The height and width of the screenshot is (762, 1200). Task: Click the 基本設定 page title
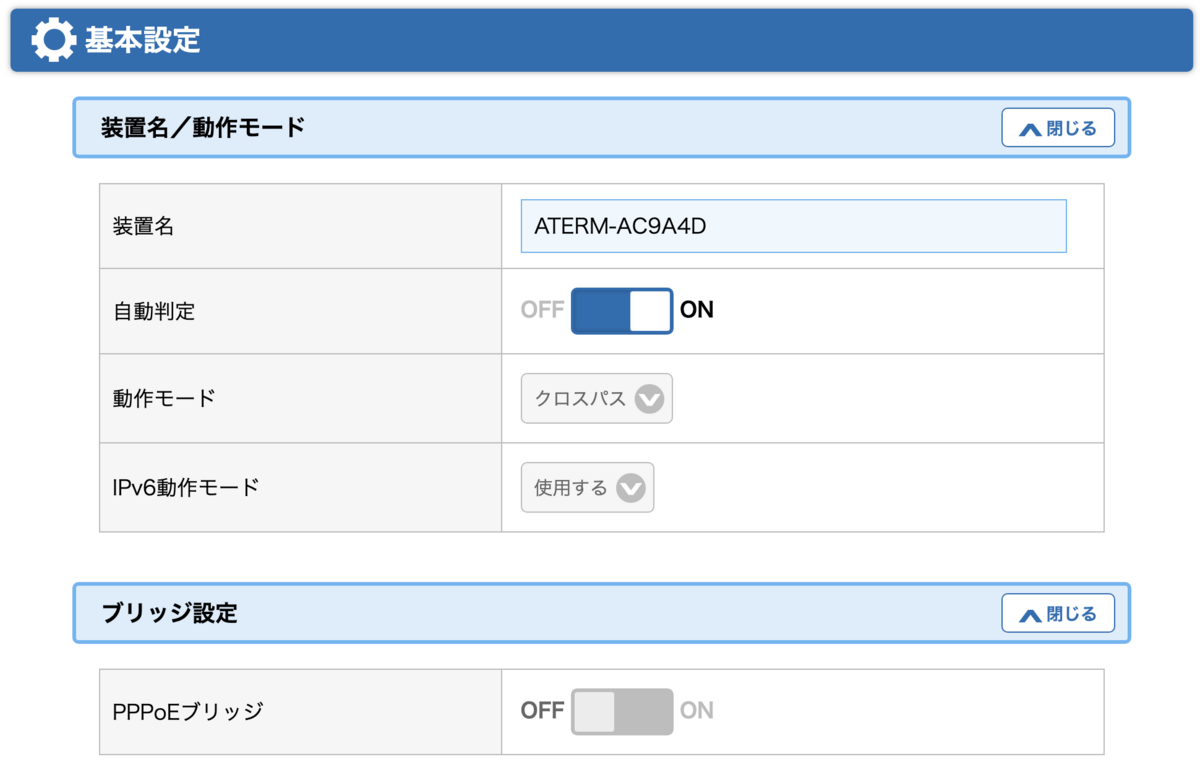click(x=142, y=40)
